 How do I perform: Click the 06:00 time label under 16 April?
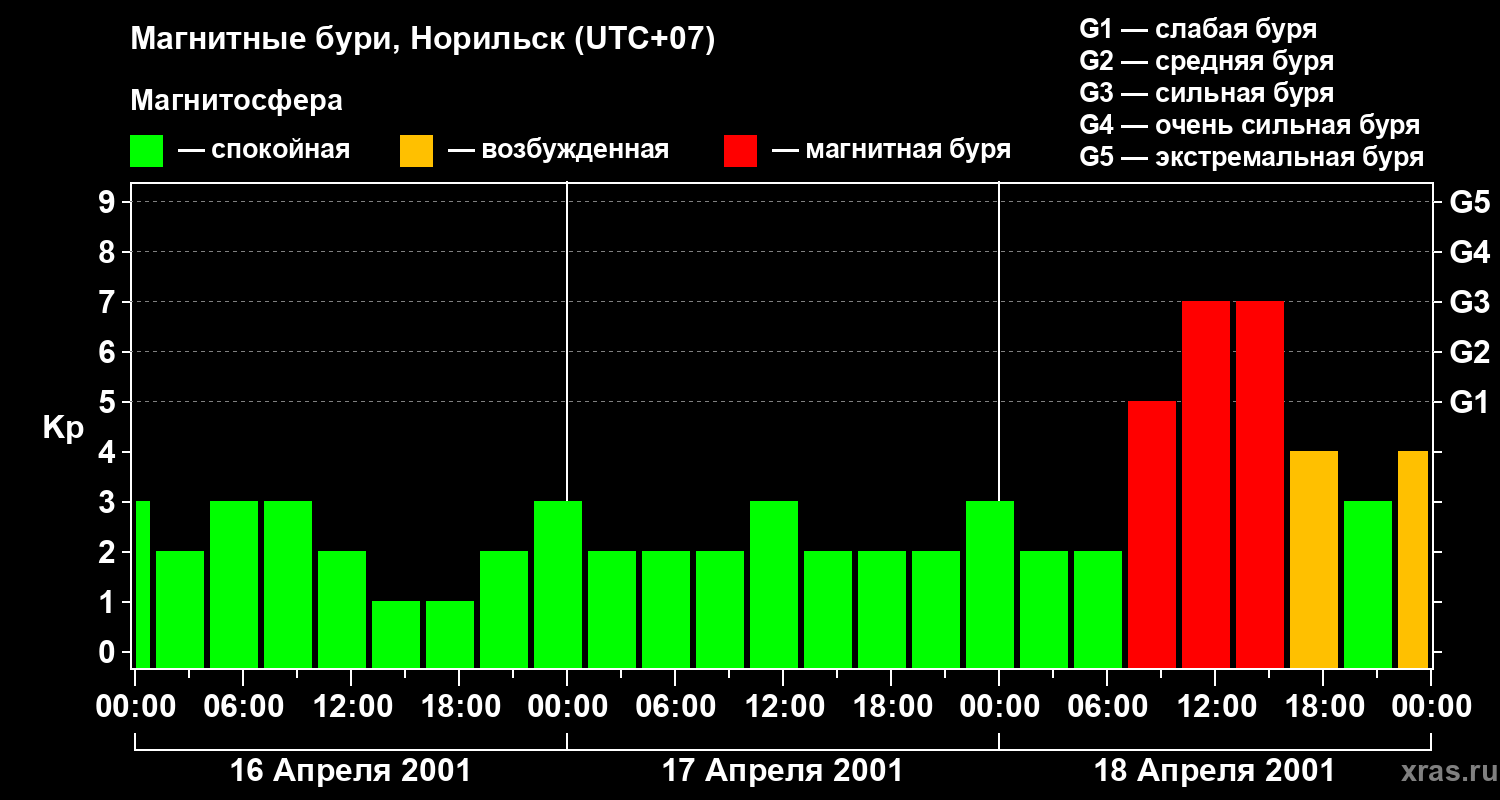point(242,707)
